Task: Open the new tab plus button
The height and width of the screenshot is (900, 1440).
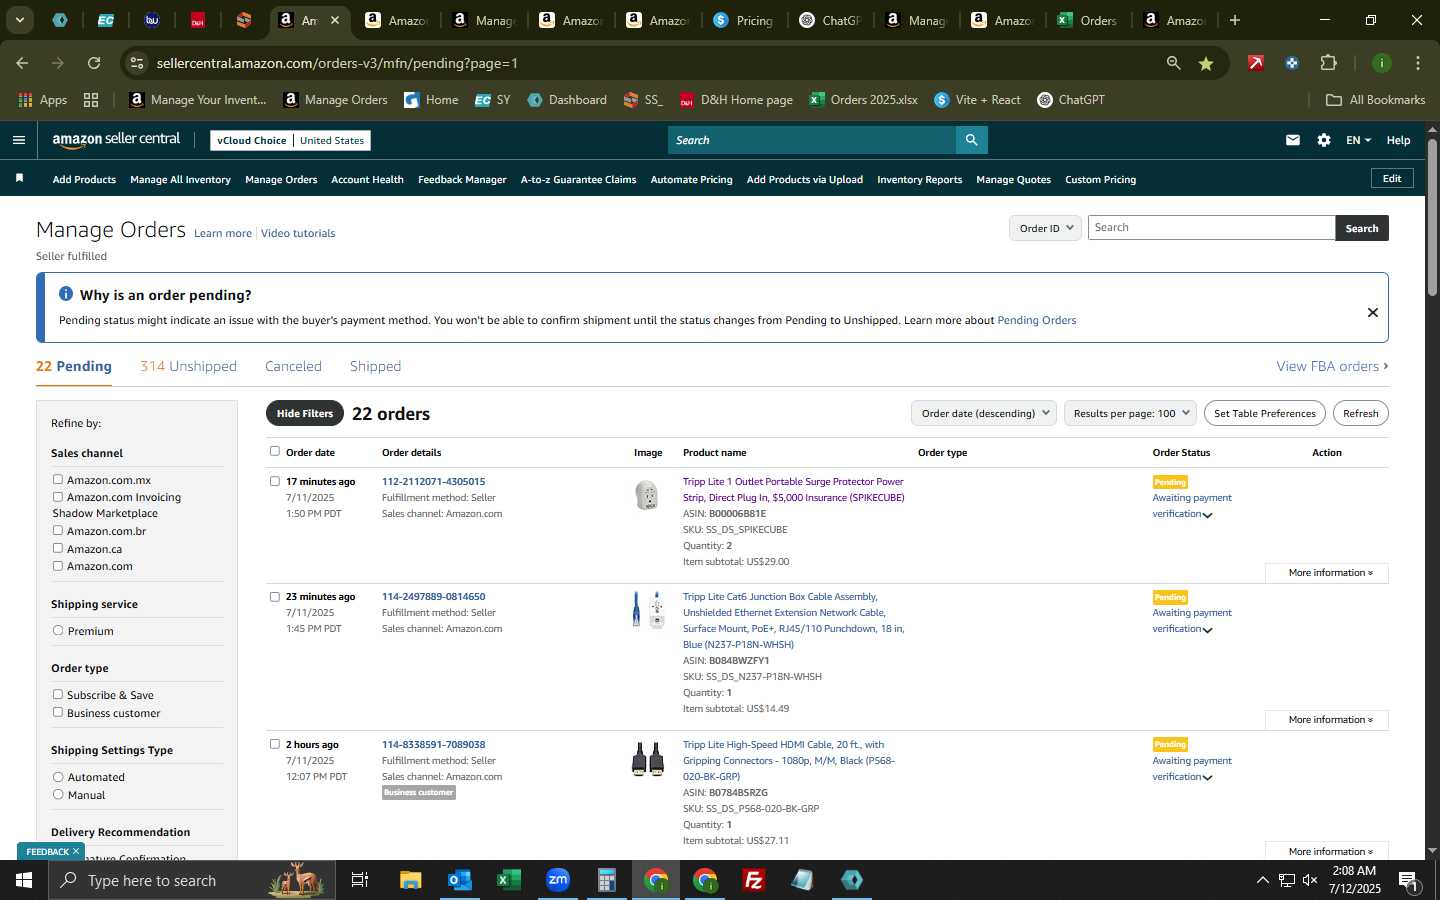Action: point(1235,20)
